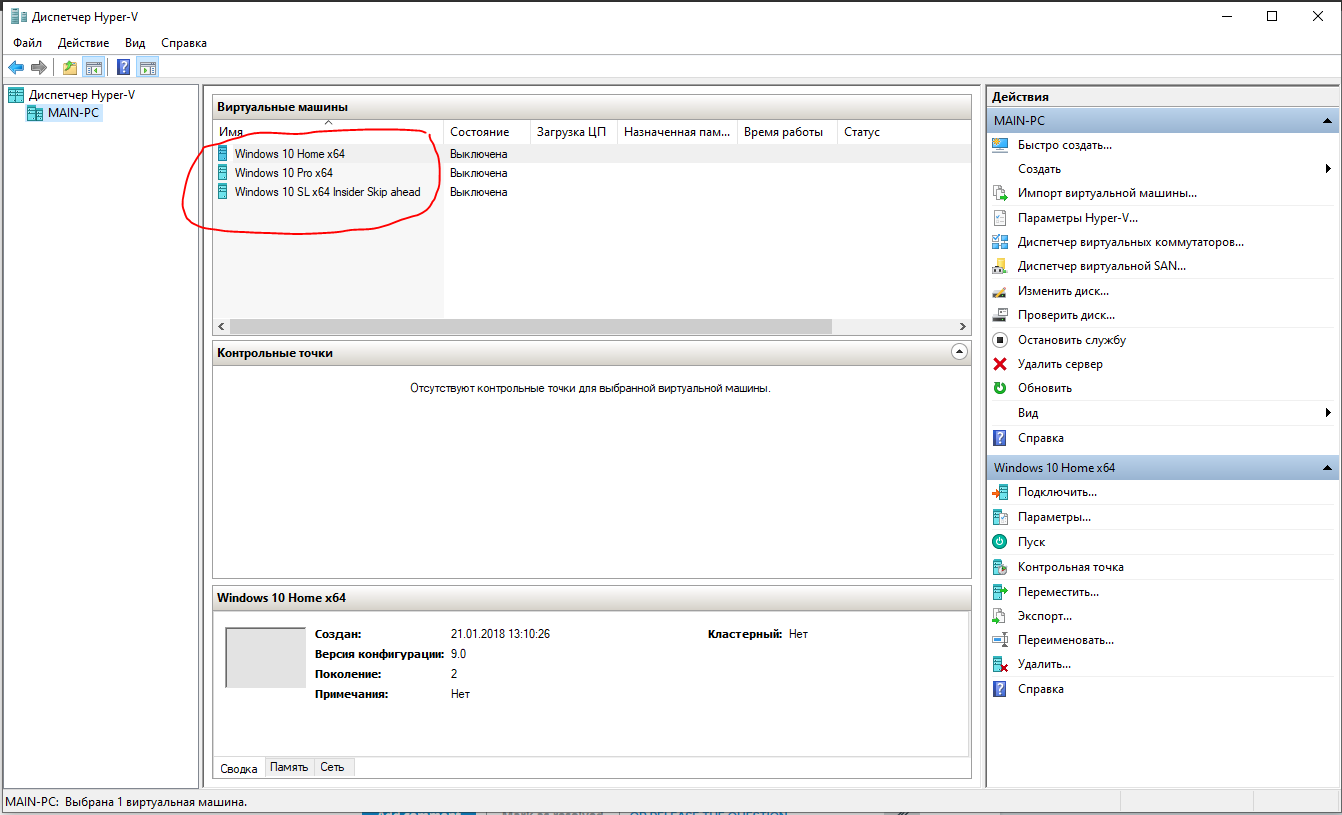The width and height of the screenshot is (1342, 815).
Task: Open VM Параметры icon in Actions
Action: coord(999,517)
